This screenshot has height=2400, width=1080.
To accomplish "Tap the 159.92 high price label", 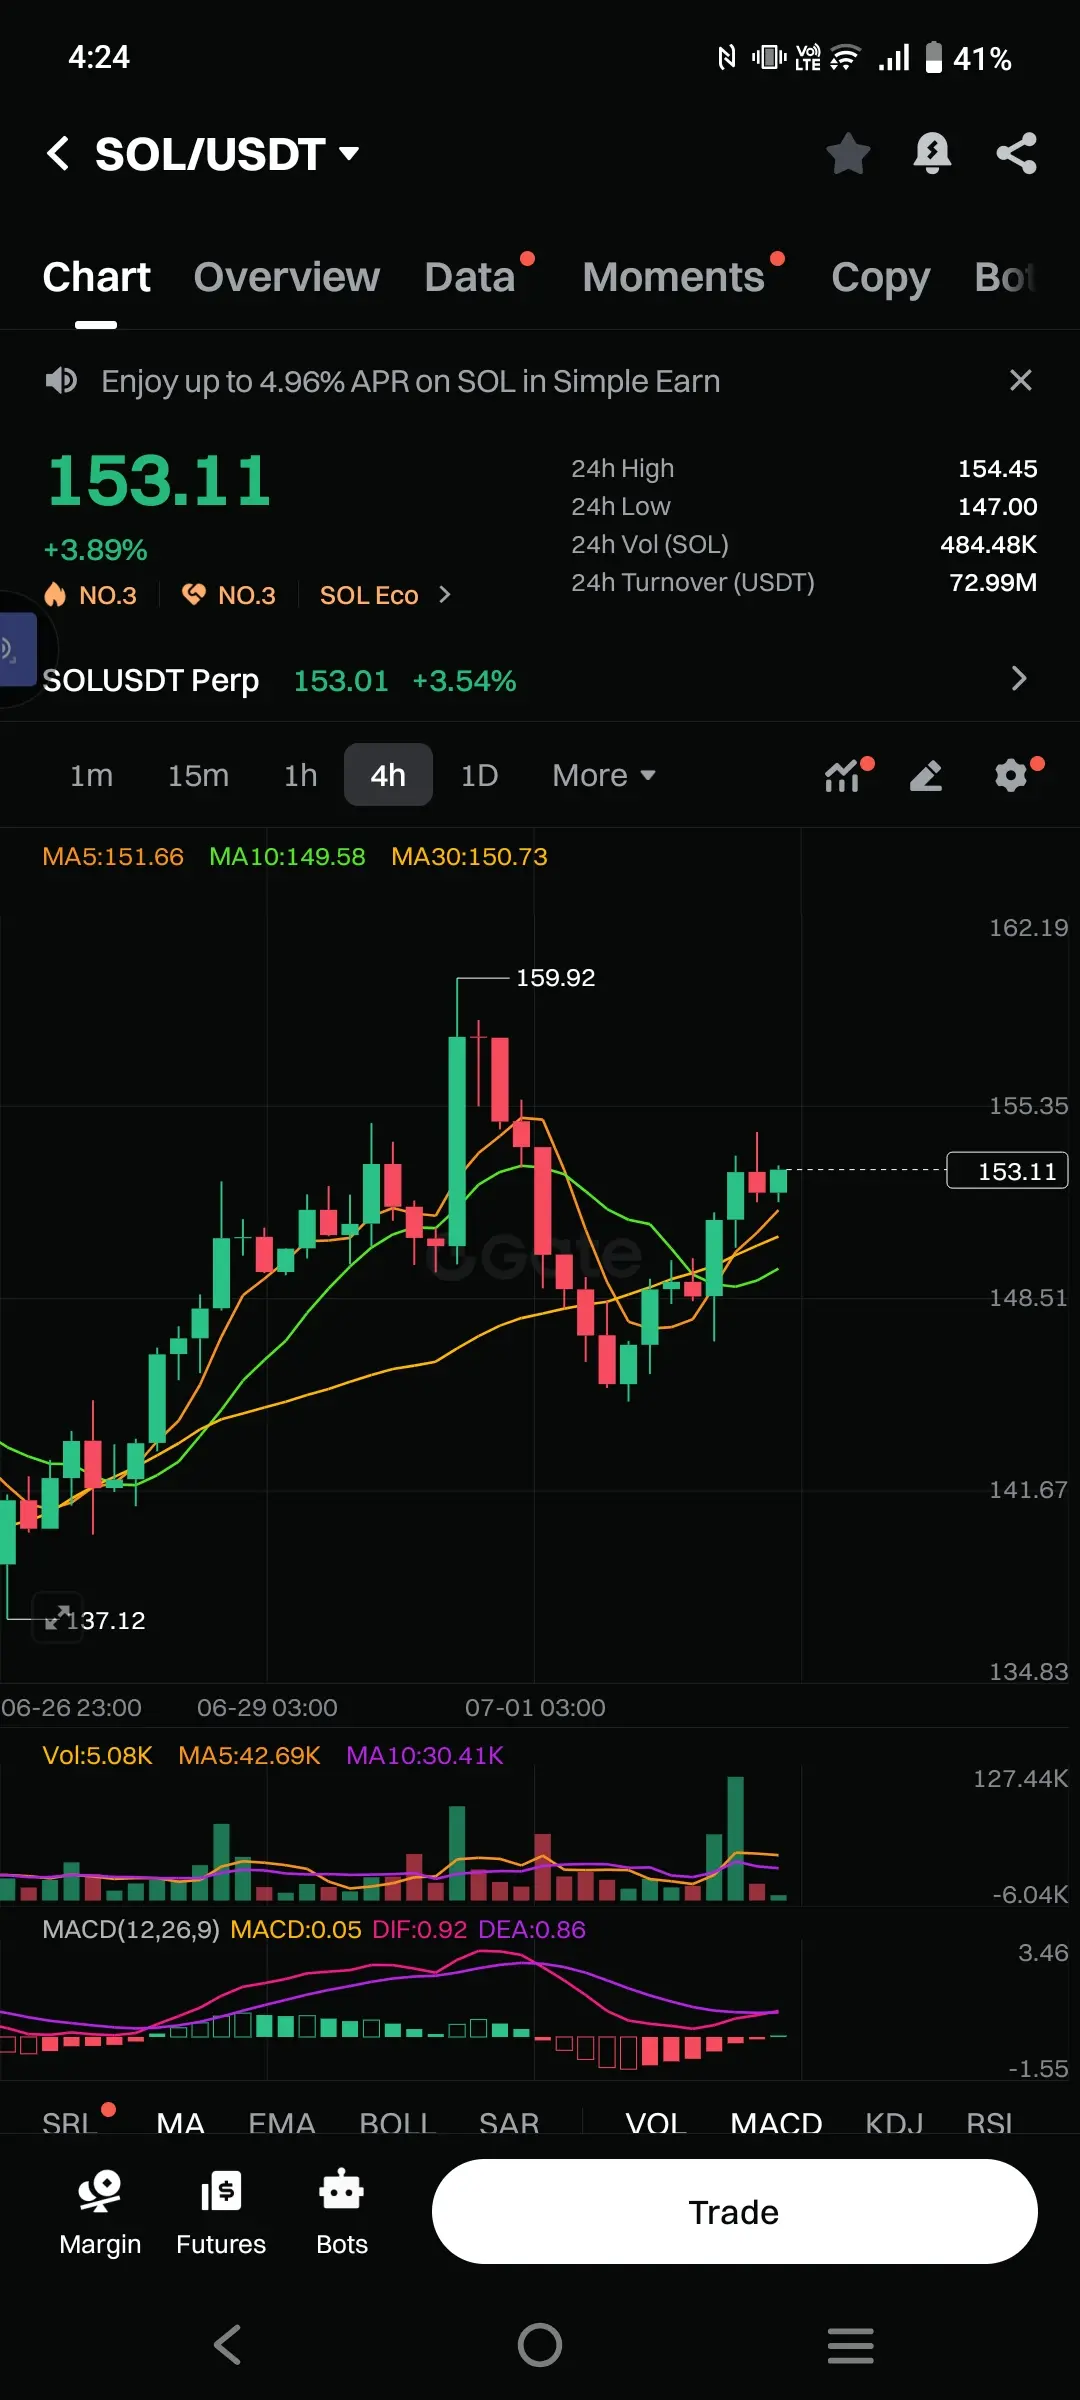I will (555, 978).
